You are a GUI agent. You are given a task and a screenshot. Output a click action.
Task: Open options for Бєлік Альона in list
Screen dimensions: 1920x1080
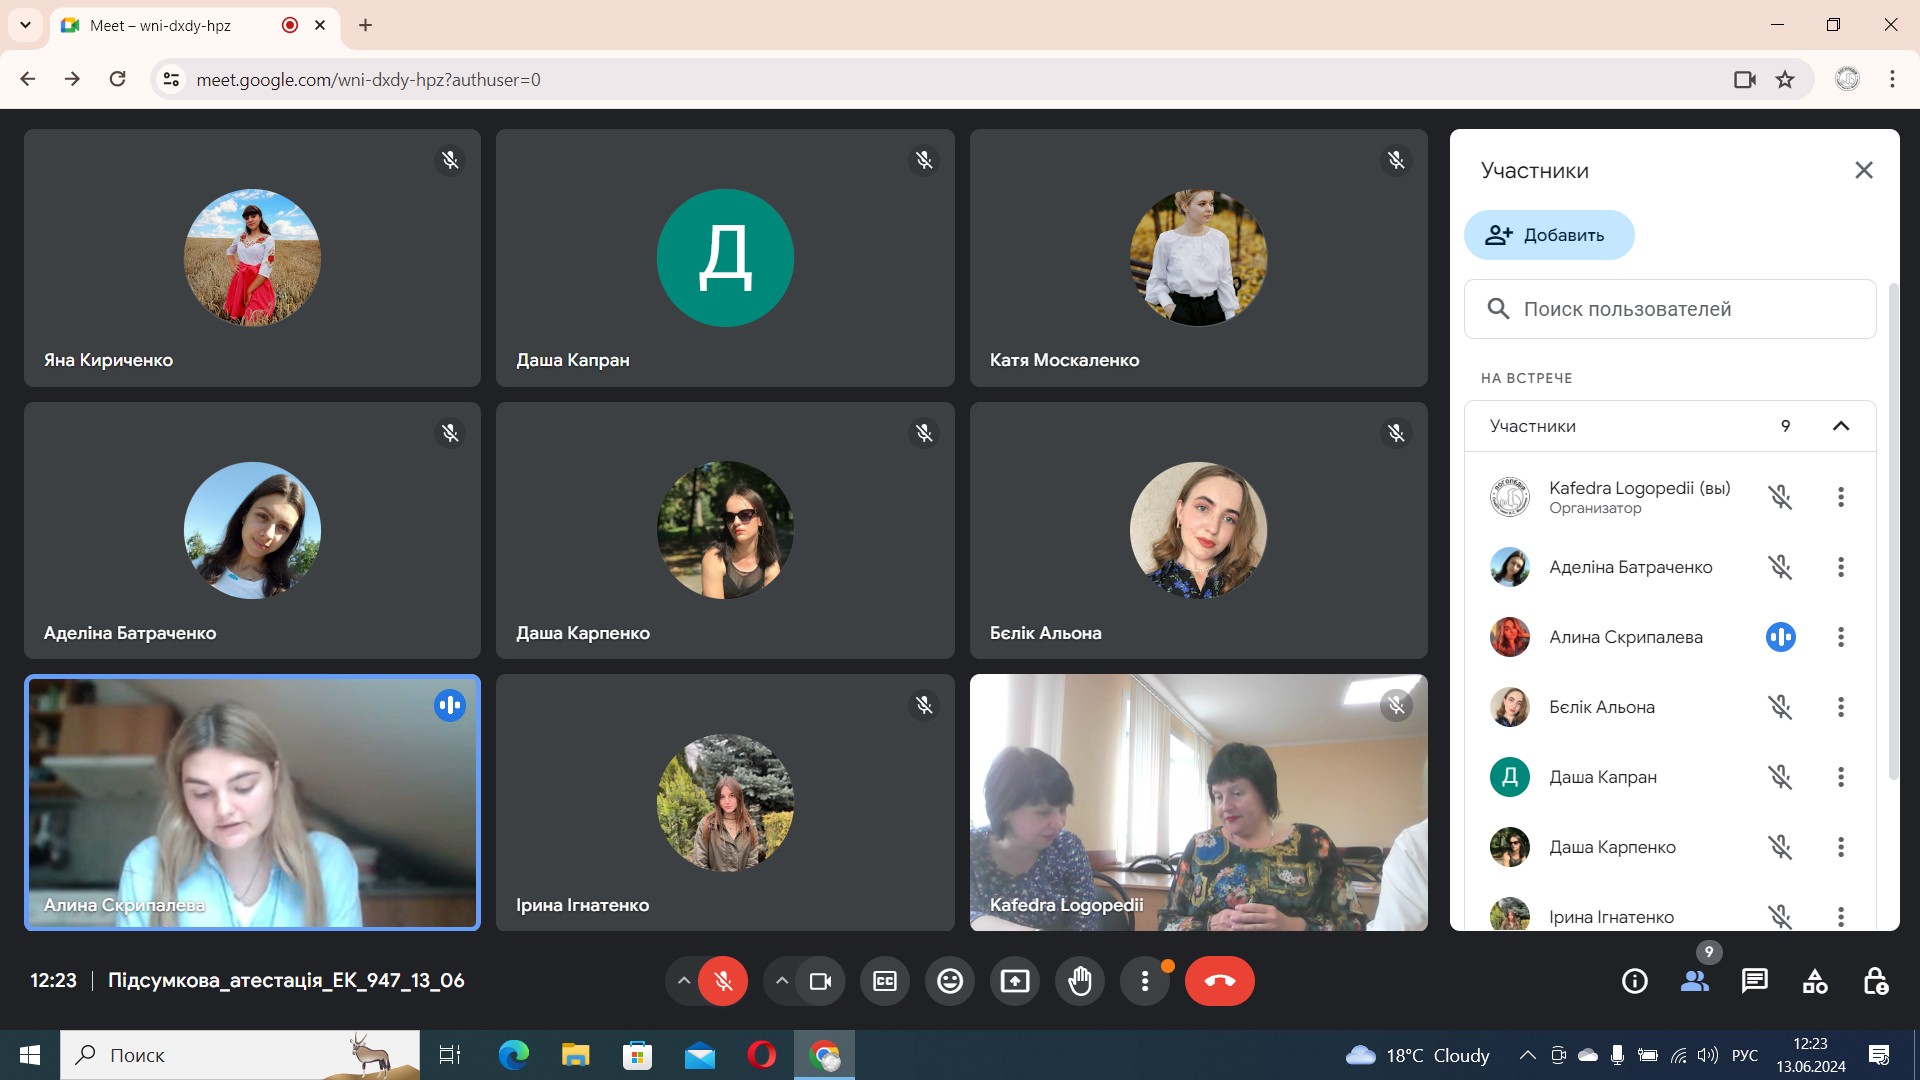(1841, 707)
